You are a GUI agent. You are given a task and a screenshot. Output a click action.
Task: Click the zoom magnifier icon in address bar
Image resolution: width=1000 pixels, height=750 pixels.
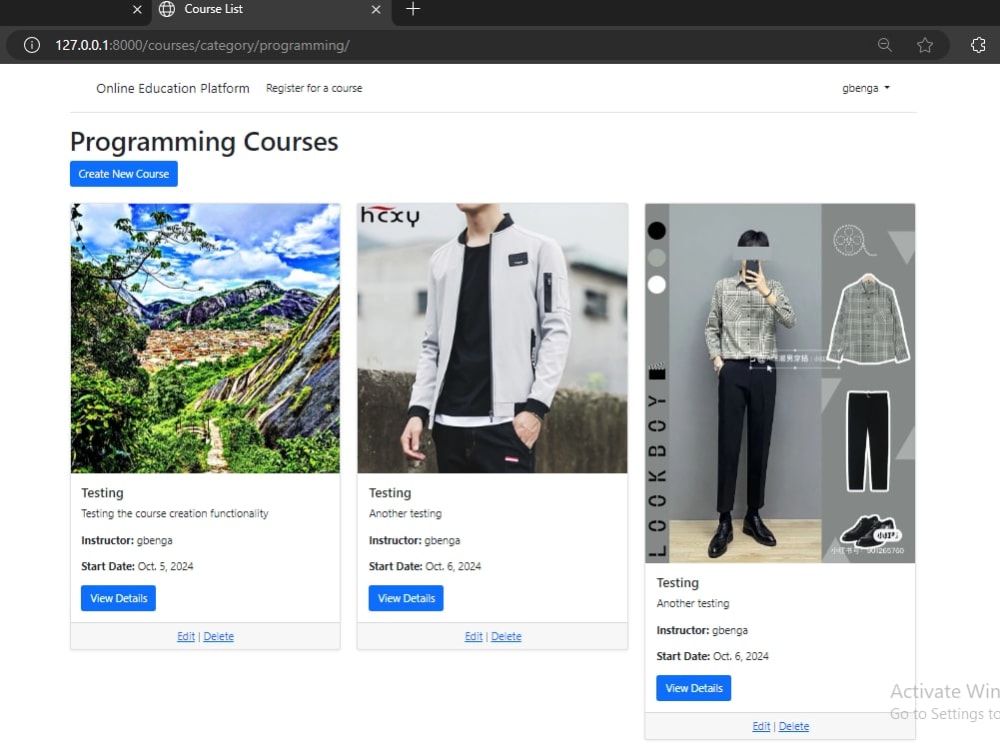(885, 45)
